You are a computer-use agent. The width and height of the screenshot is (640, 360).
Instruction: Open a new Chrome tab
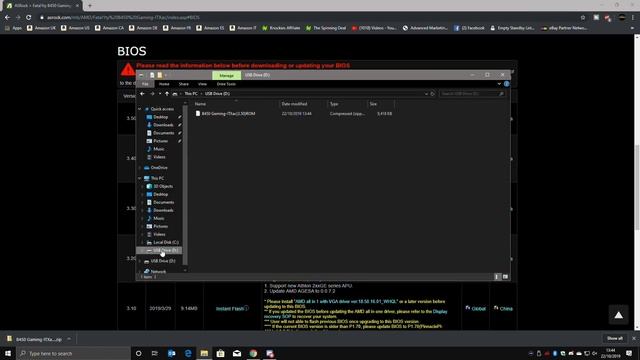(90, 6)
